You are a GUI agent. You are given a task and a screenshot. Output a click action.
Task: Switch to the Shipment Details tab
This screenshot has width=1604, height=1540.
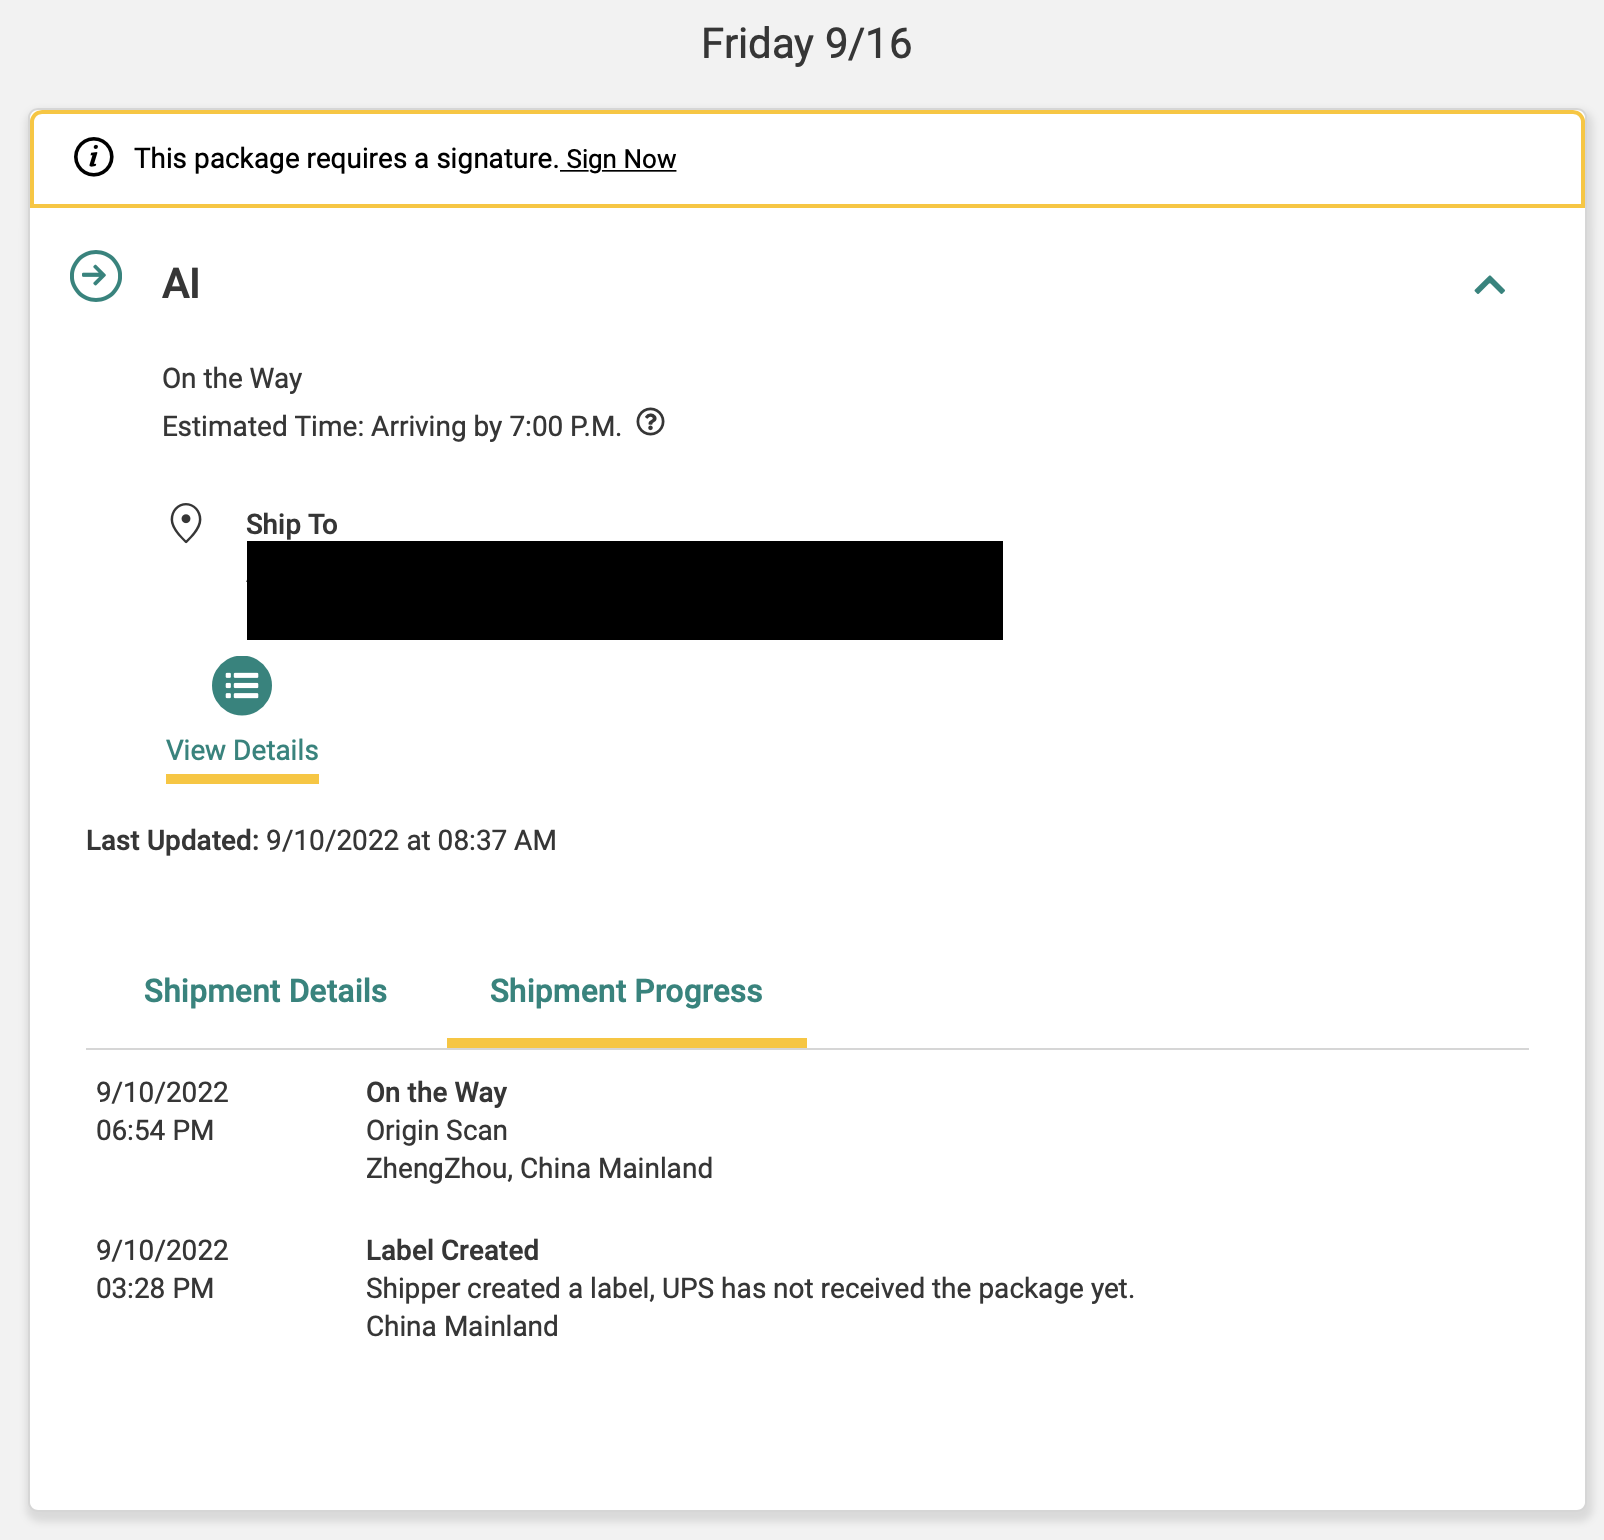(x=266, y=991)
